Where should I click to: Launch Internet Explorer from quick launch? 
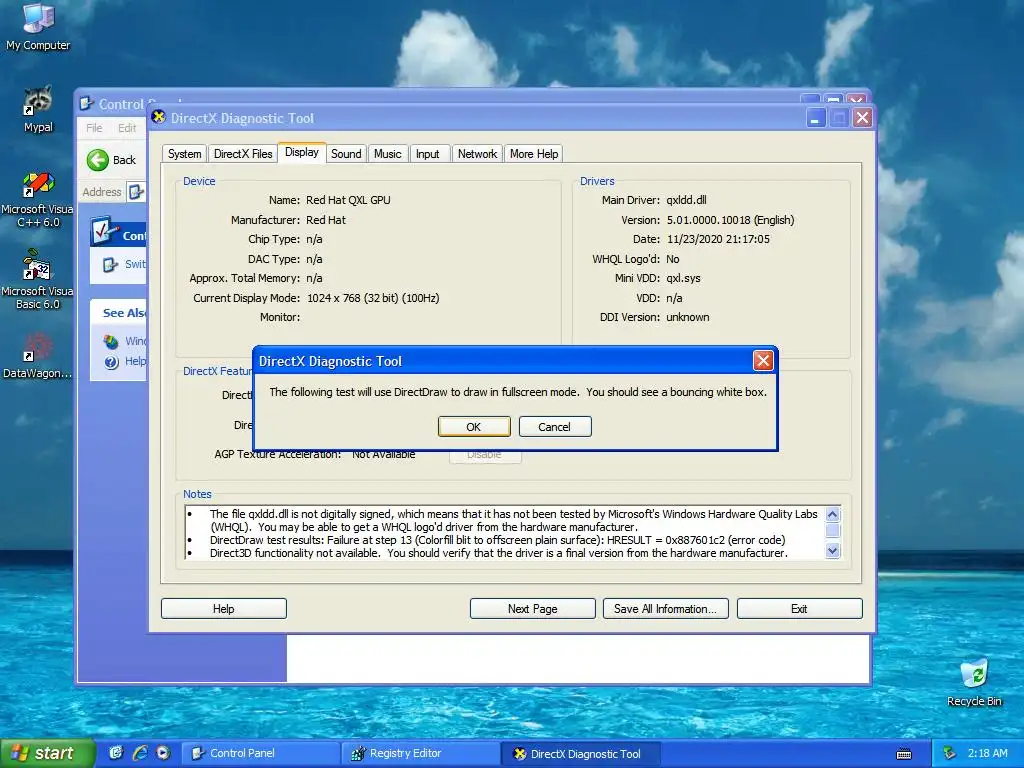140,753
